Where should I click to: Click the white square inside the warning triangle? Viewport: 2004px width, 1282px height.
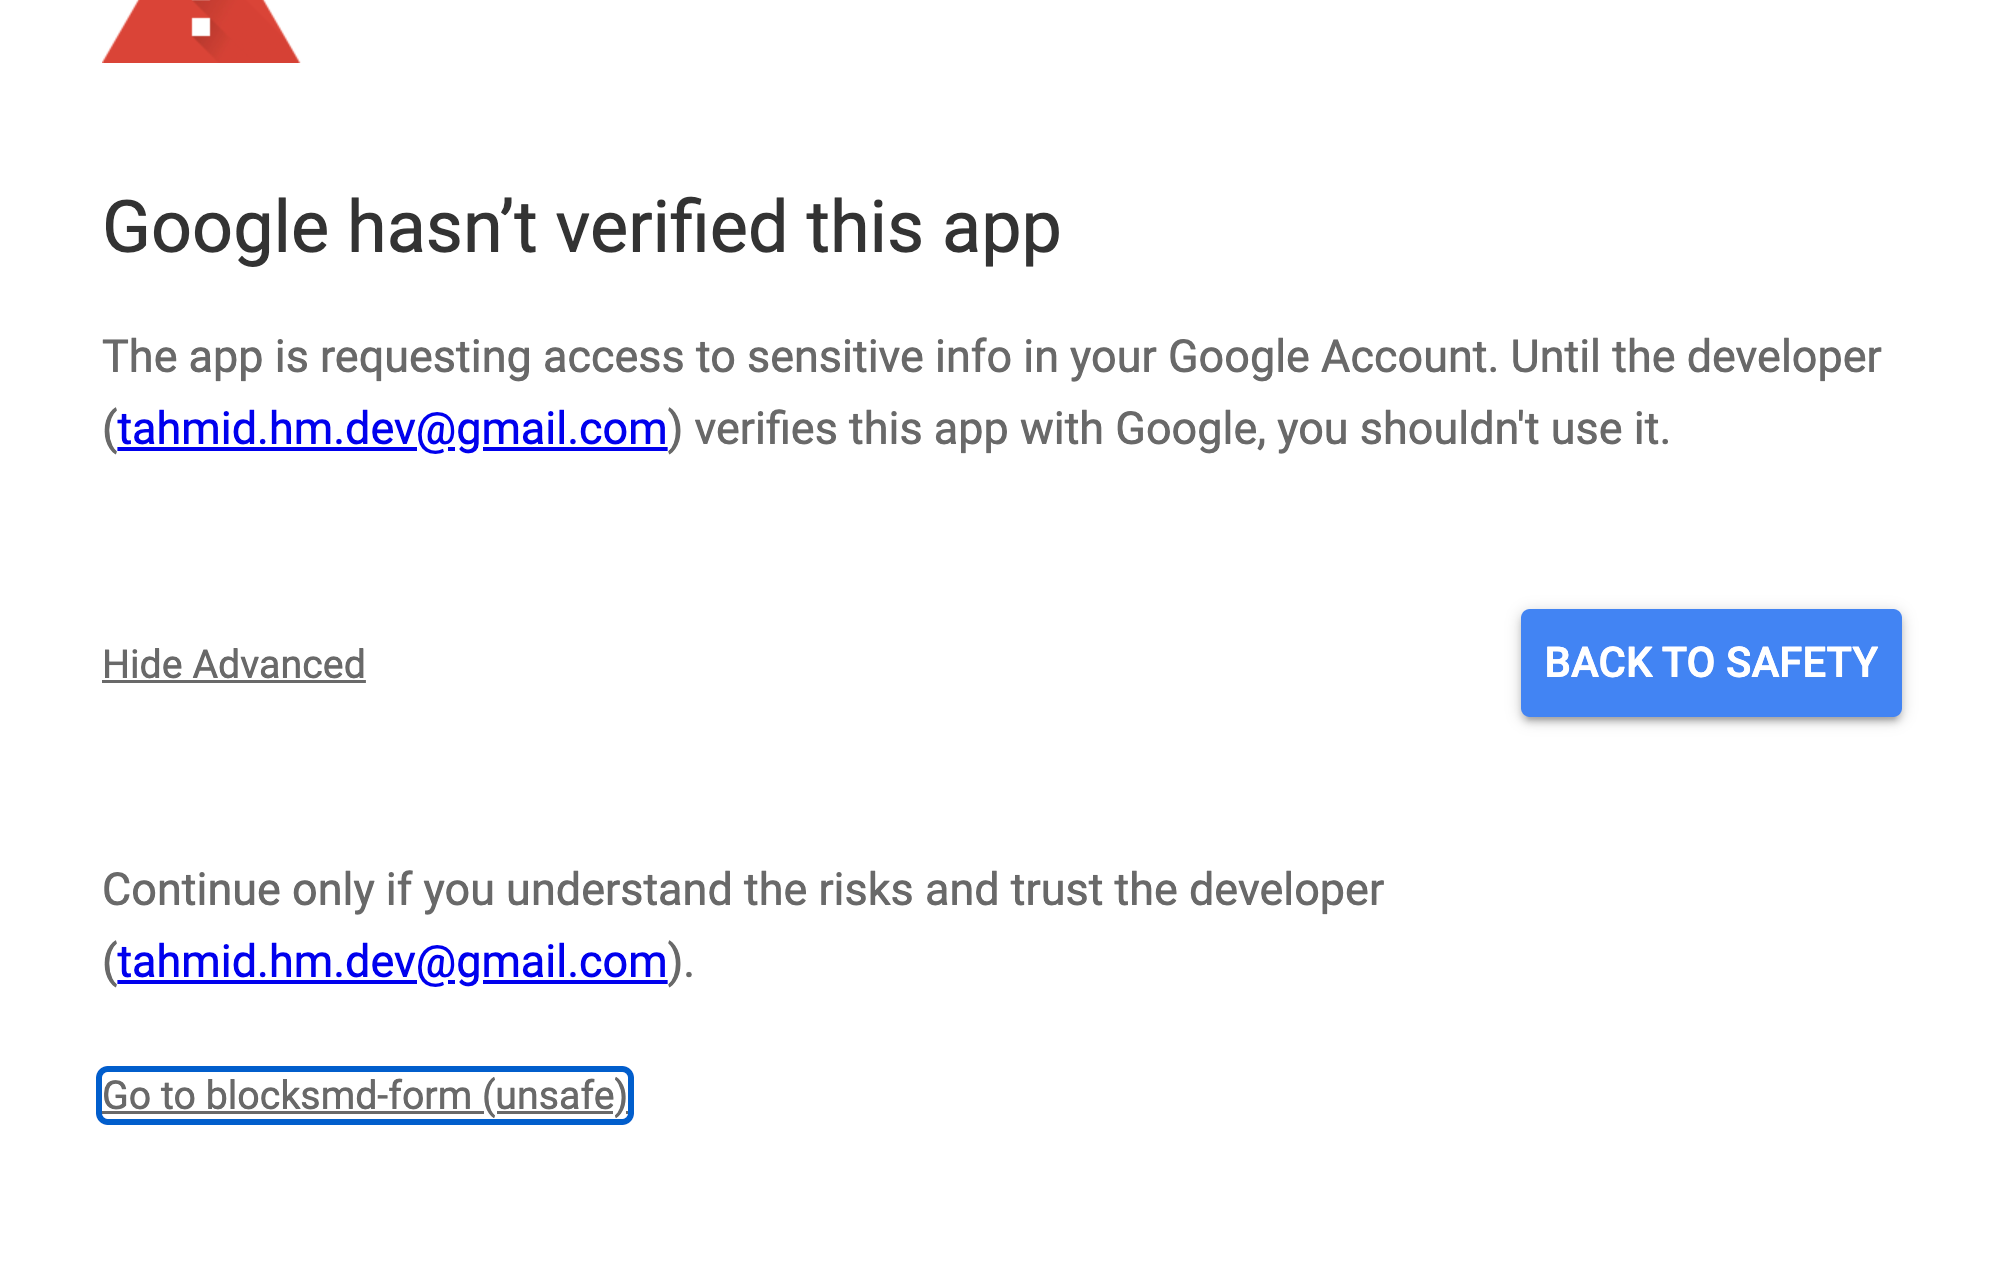coord(201,27)
